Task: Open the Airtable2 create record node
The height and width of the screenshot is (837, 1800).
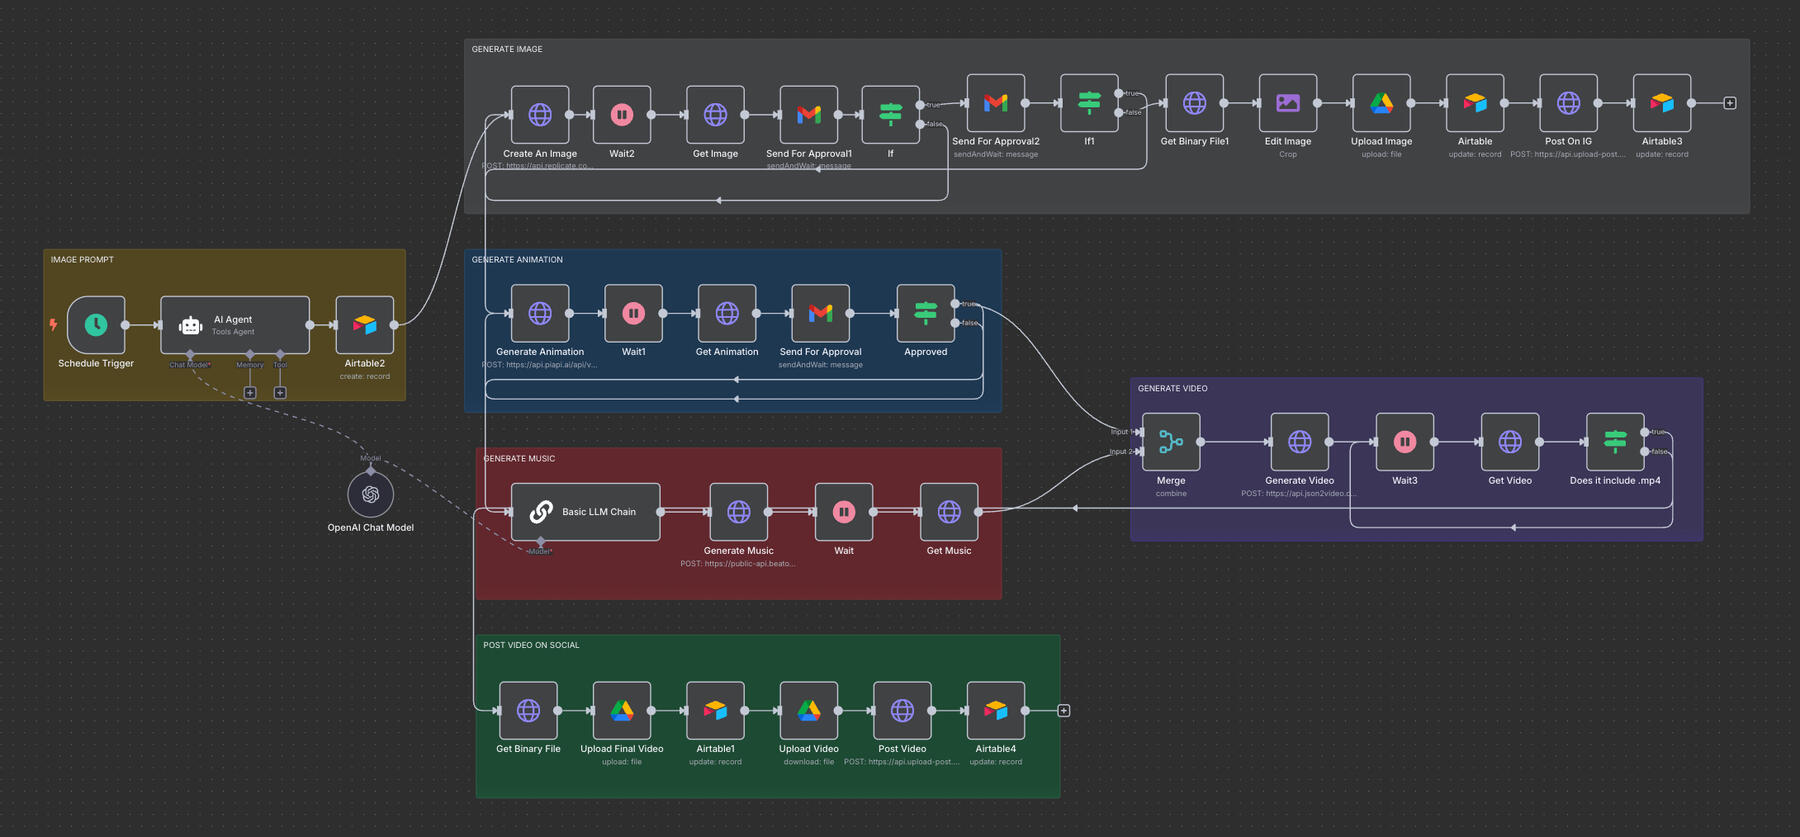Action: [364, 325]
